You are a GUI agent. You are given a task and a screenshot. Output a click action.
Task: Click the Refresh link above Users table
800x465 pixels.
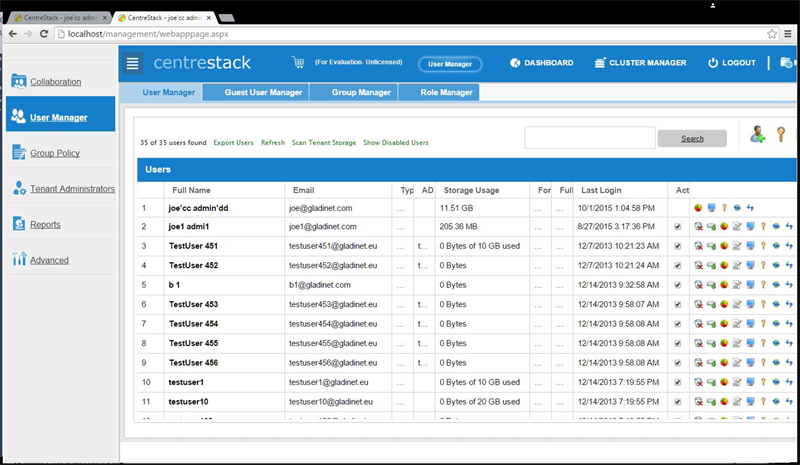tap(273, 143)
